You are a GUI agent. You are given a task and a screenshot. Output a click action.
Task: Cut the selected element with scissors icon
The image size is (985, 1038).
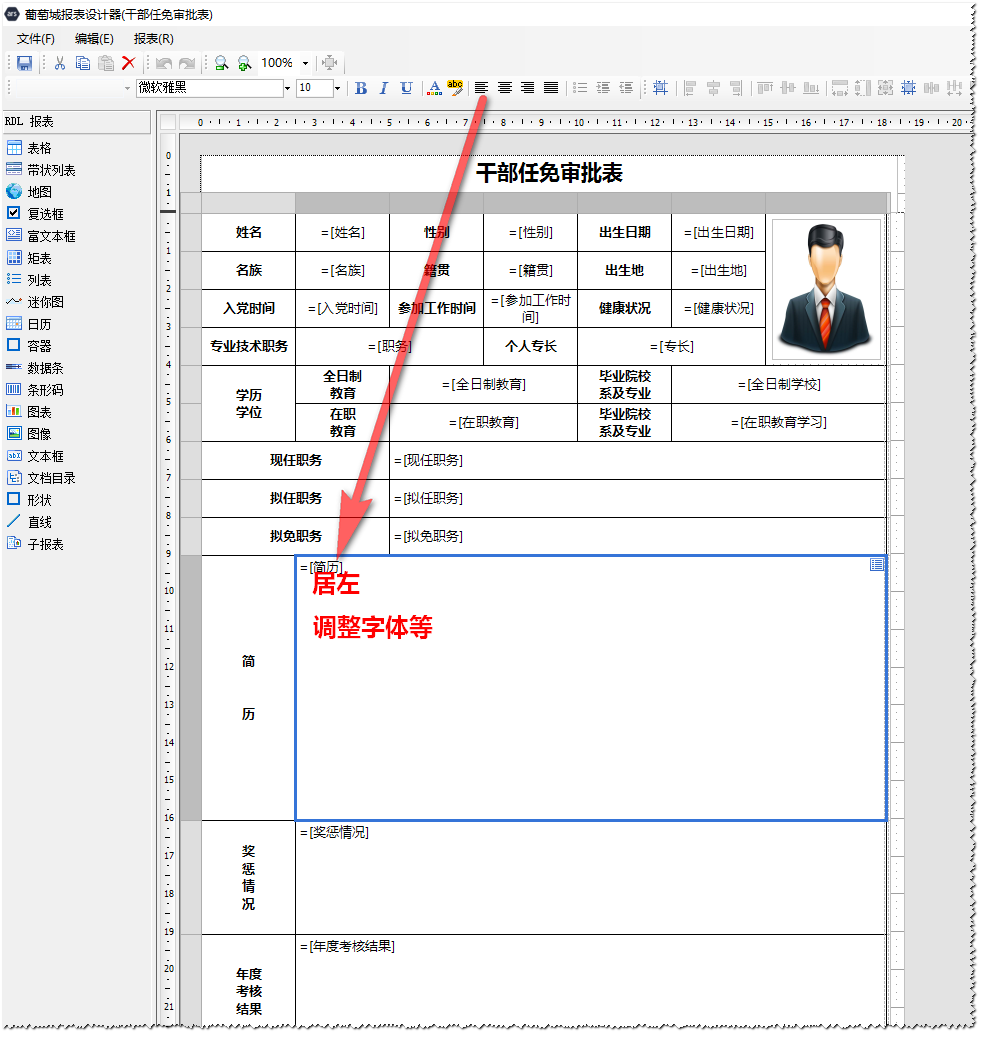click(60, 64)
